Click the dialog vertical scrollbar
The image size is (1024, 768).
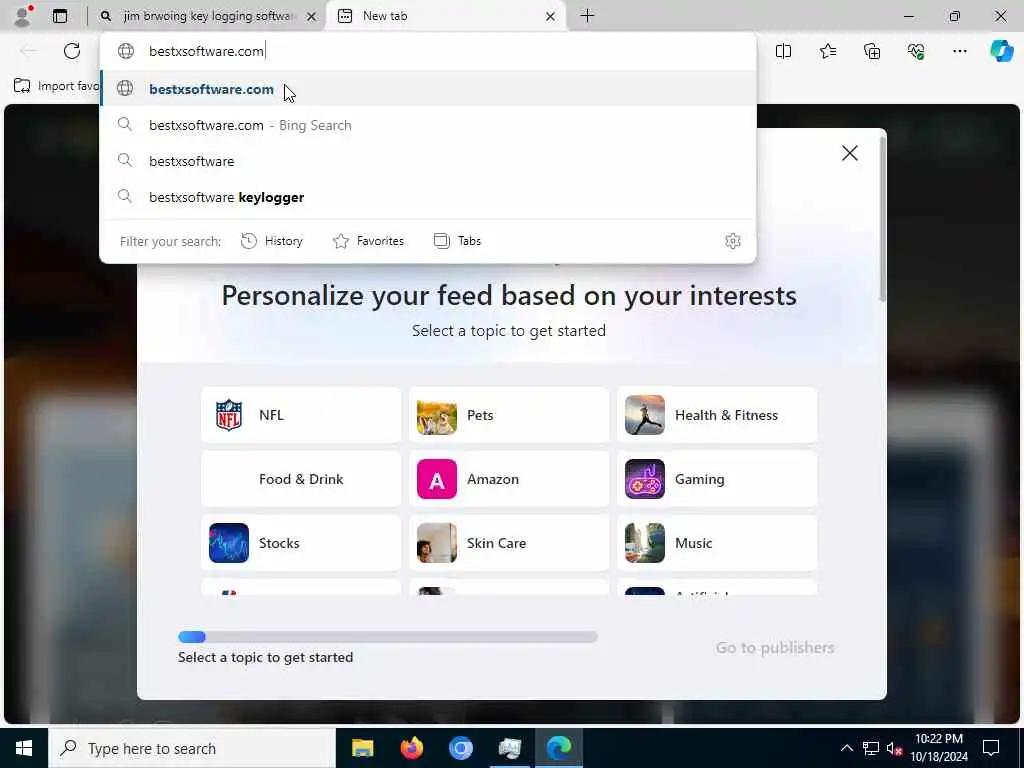[883, 219]
